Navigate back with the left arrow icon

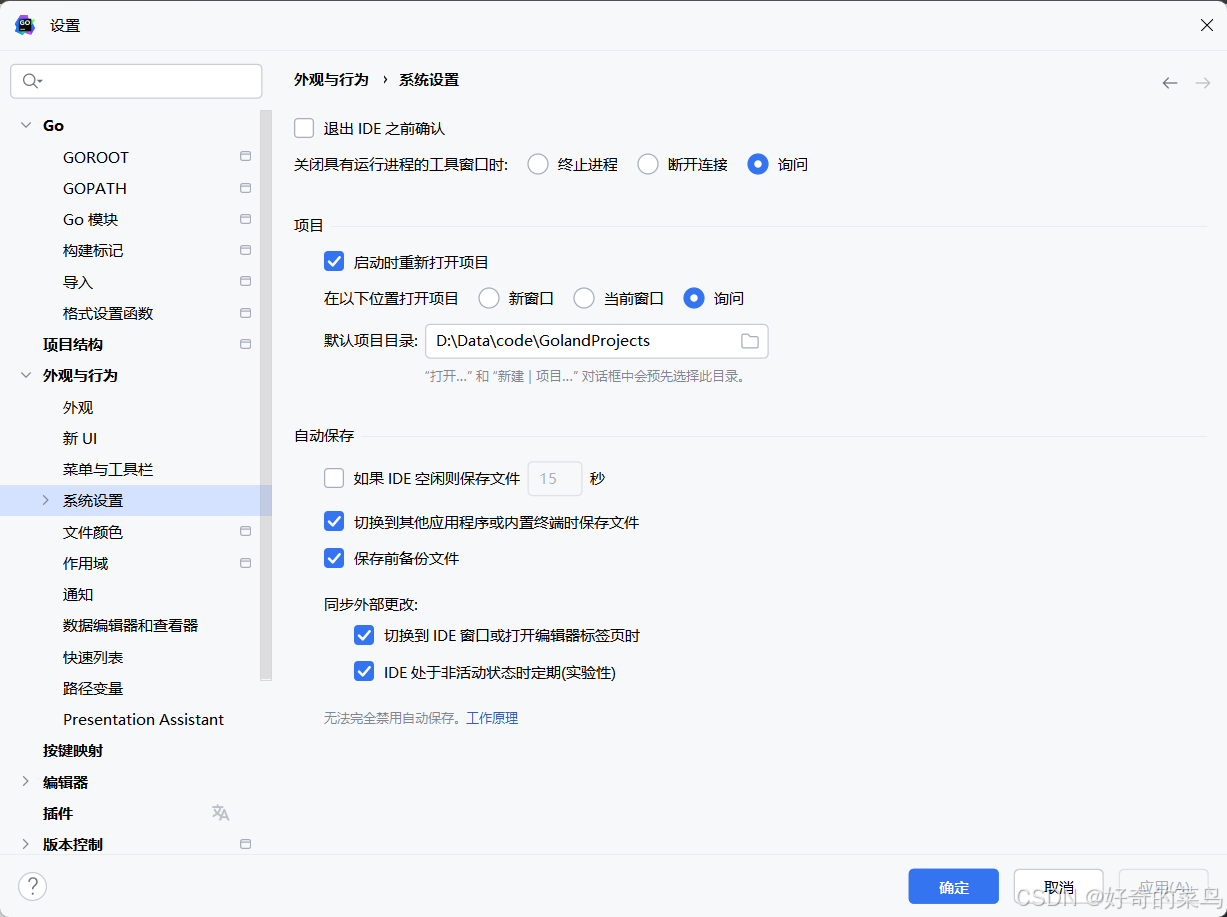point(1170,83)
